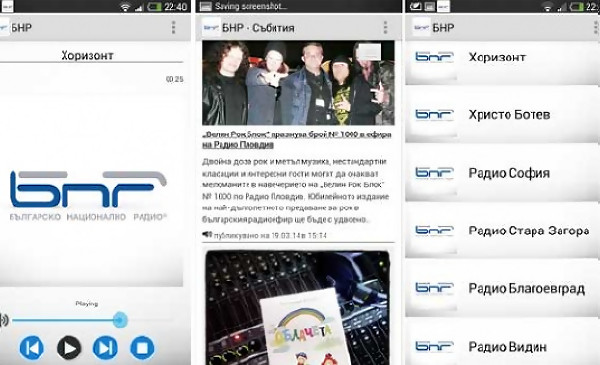Tap БНР app icon in station list header
The image size is (600, 365).
tap(421, 28)
